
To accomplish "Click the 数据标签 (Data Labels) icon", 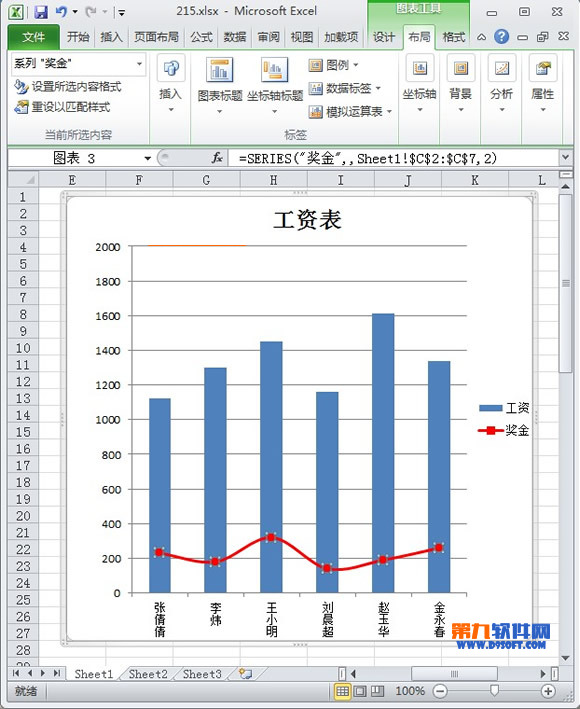I will 316,88.
